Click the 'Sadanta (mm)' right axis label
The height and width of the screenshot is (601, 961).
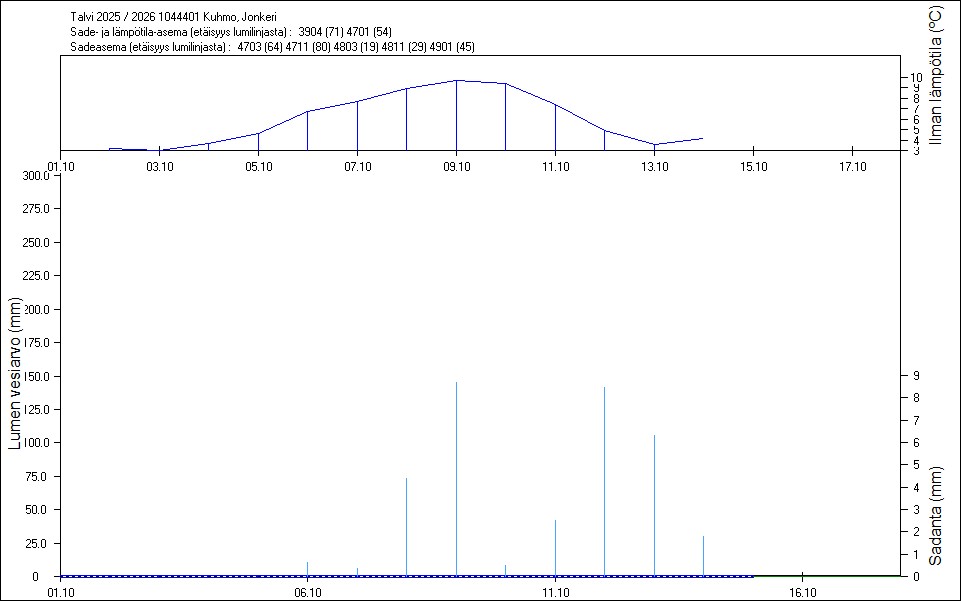click(x=936, y=516)
